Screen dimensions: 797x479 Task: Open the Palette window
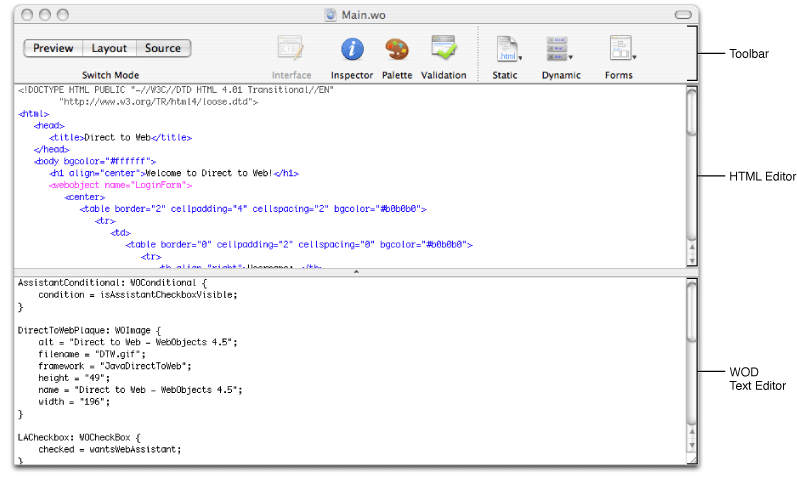(x=397, y=49)
